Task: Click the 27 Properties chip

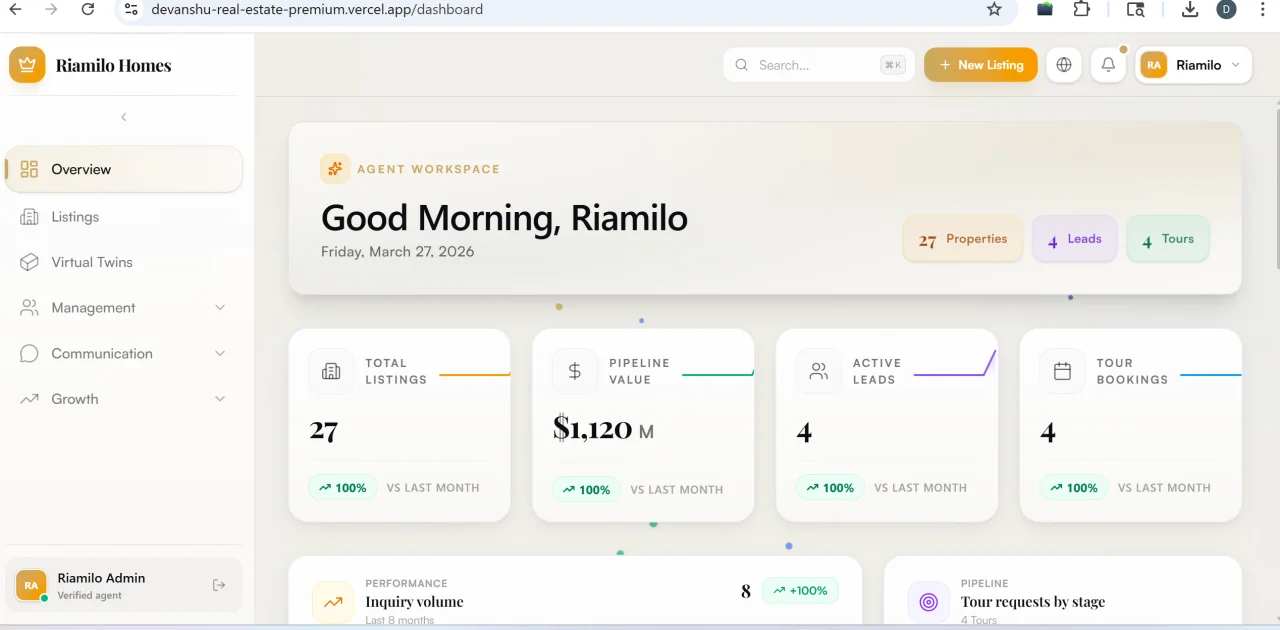Action: point(963,239)
